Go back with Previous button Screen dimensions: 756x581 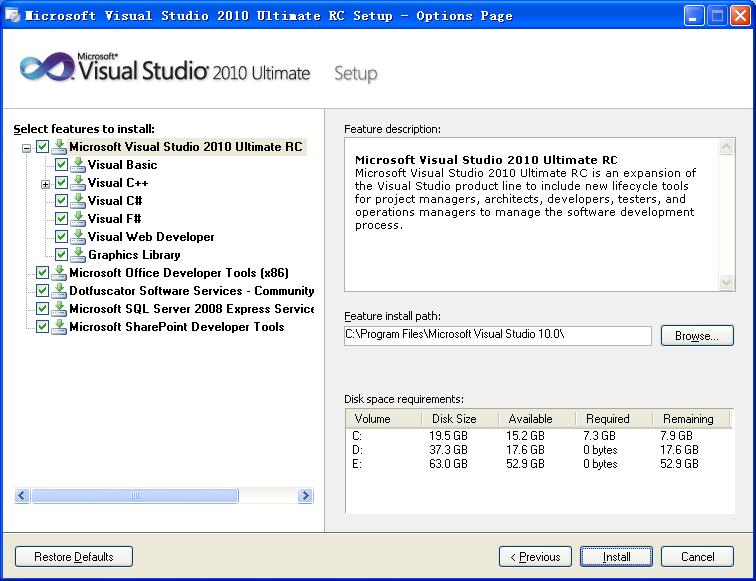[535, 557]
